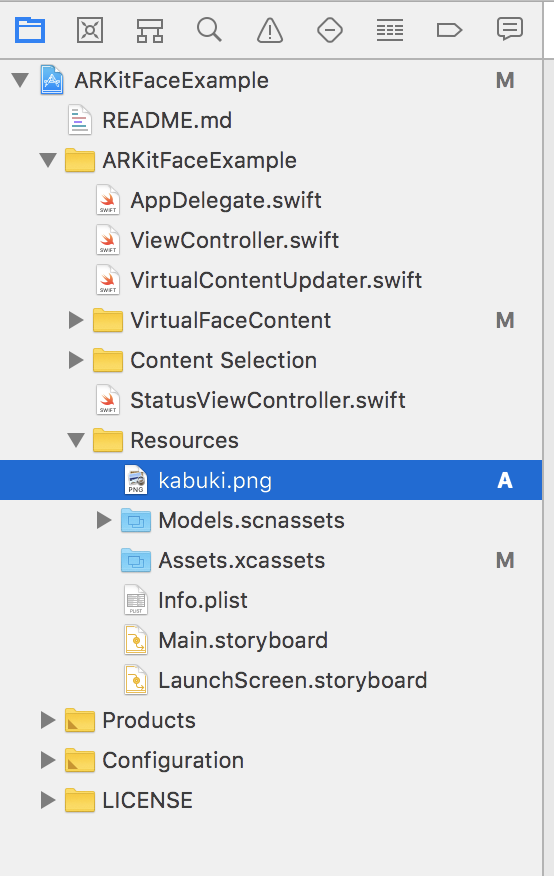This screenshot has height=876, width=554.
Task: Open the Find navigator magnifier icon
Action: coord(209,30)
